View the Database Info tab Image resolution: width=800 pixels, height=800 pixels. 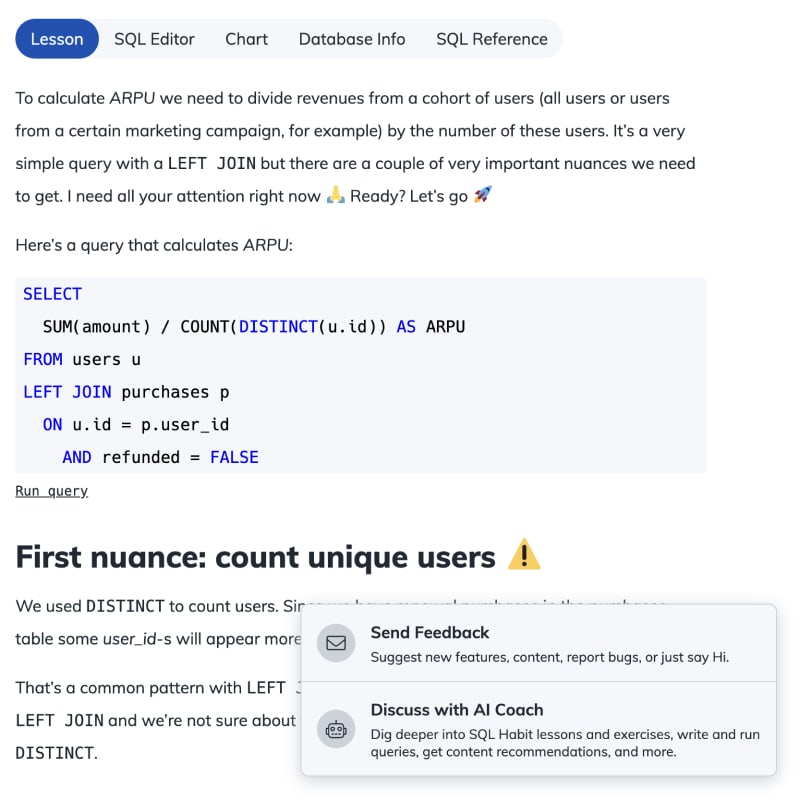[351, 38]
